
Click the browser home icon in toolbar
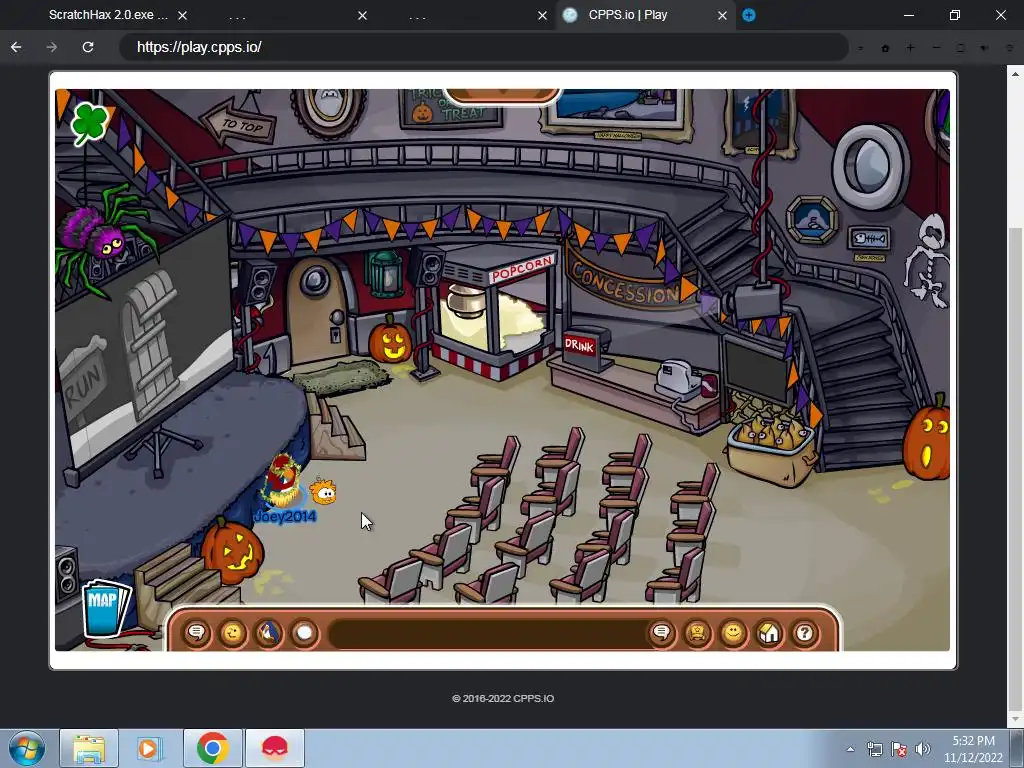pos(886,48)
